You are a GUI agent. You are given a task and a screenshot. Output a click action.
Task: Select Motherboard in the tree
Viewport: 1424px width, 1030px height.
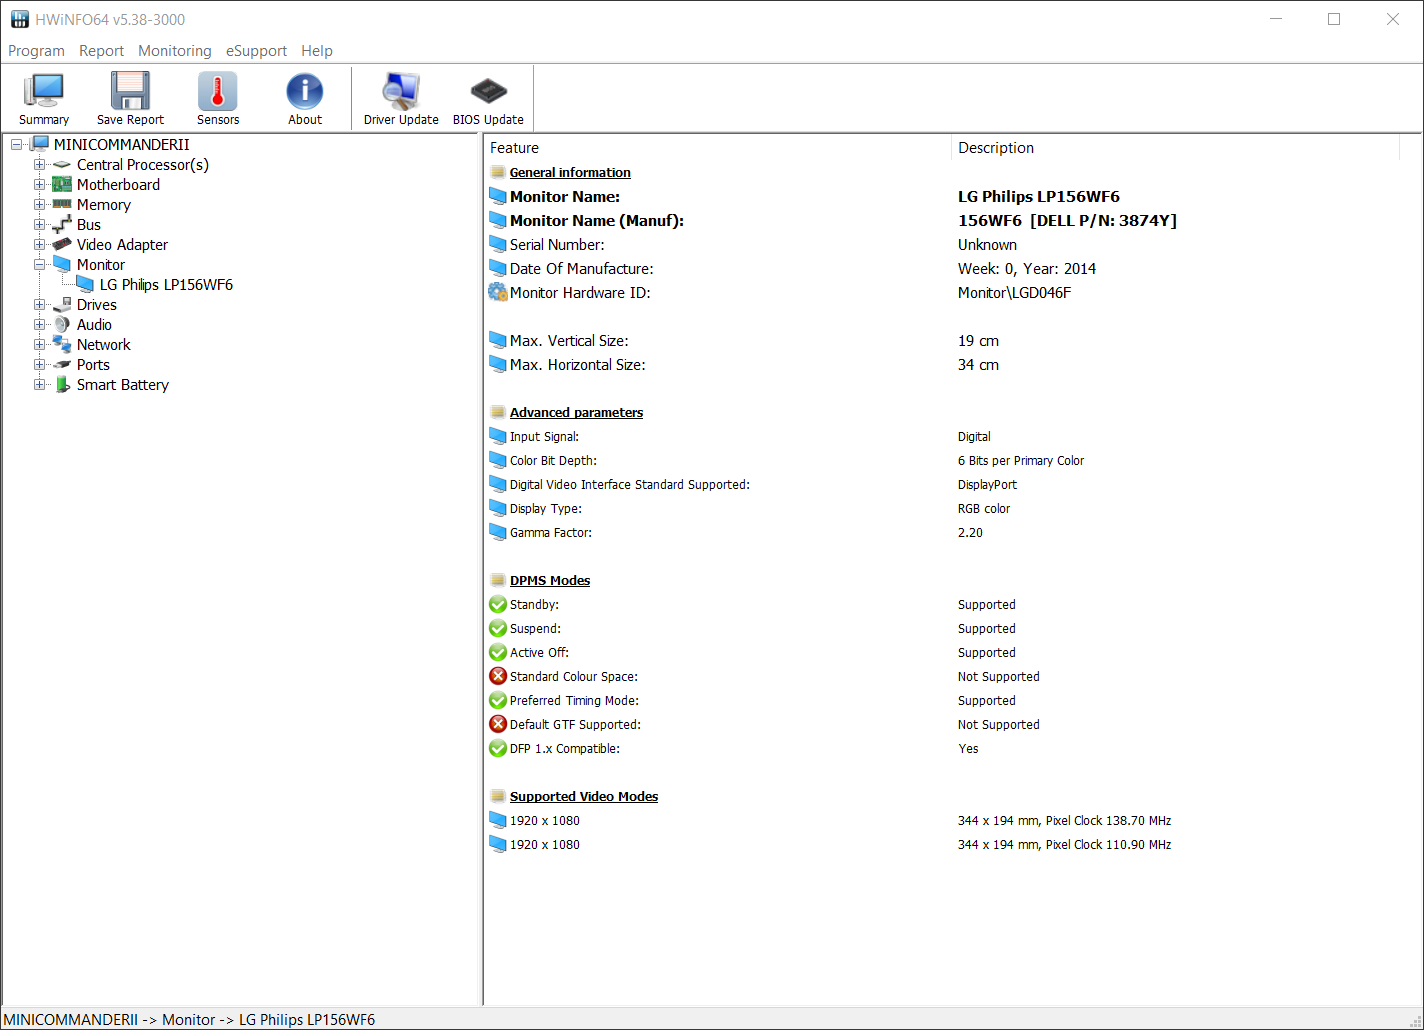pos(118,185)
